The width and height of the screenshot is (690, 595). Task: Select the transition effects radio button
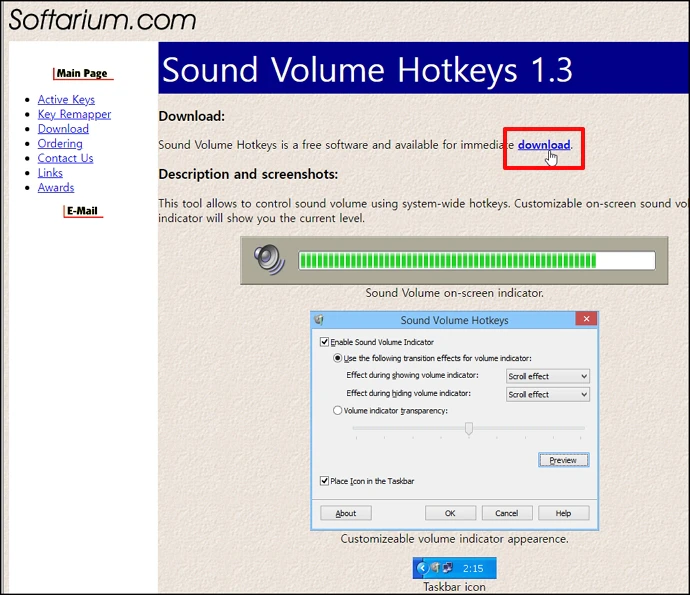coord(338,358)
